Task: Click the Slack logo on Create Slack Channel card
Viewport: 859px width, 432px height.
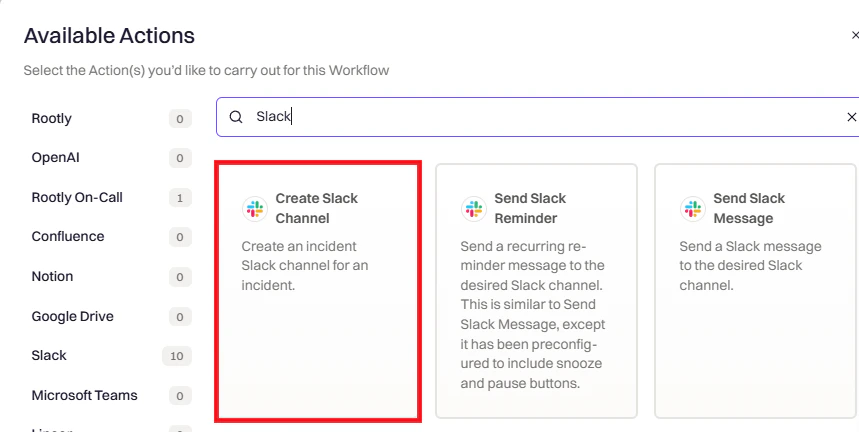Action: (x=255, y=209)
